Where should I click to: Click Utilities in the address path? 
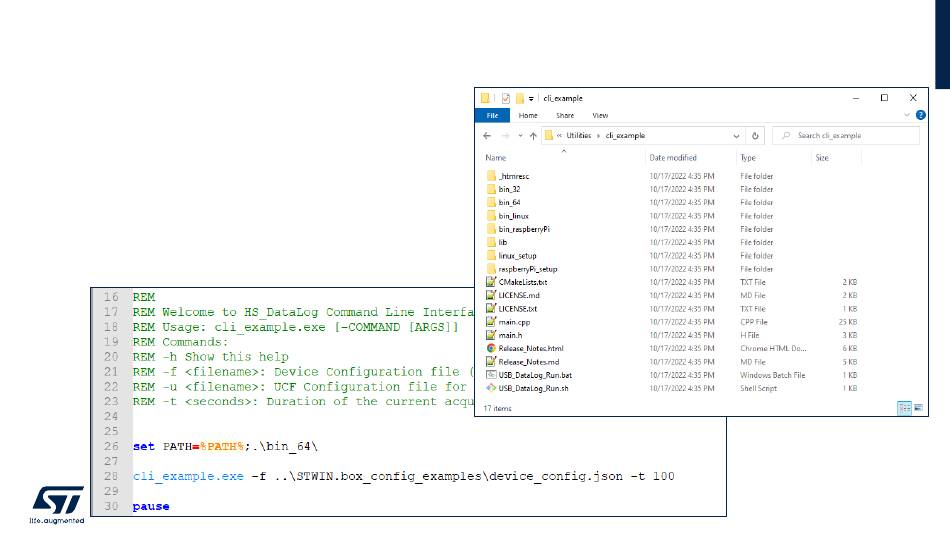pos(579,136)
